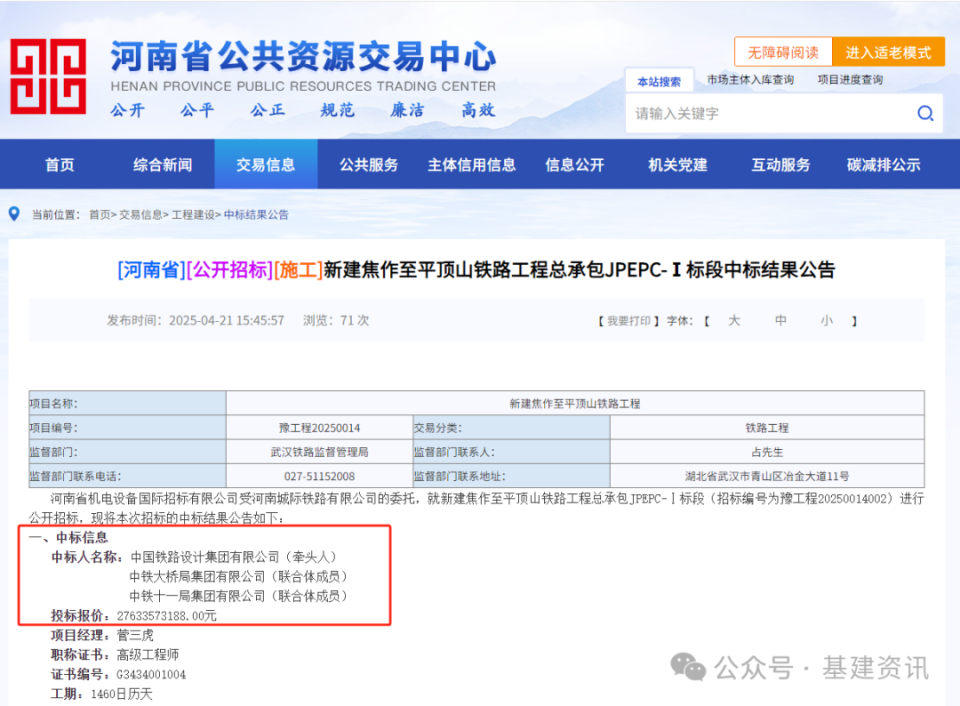Image resolution: width=960 pixels, height=706 pixels.
Task: Click 交易分类 label cell
Action: [x=511, y=427]
